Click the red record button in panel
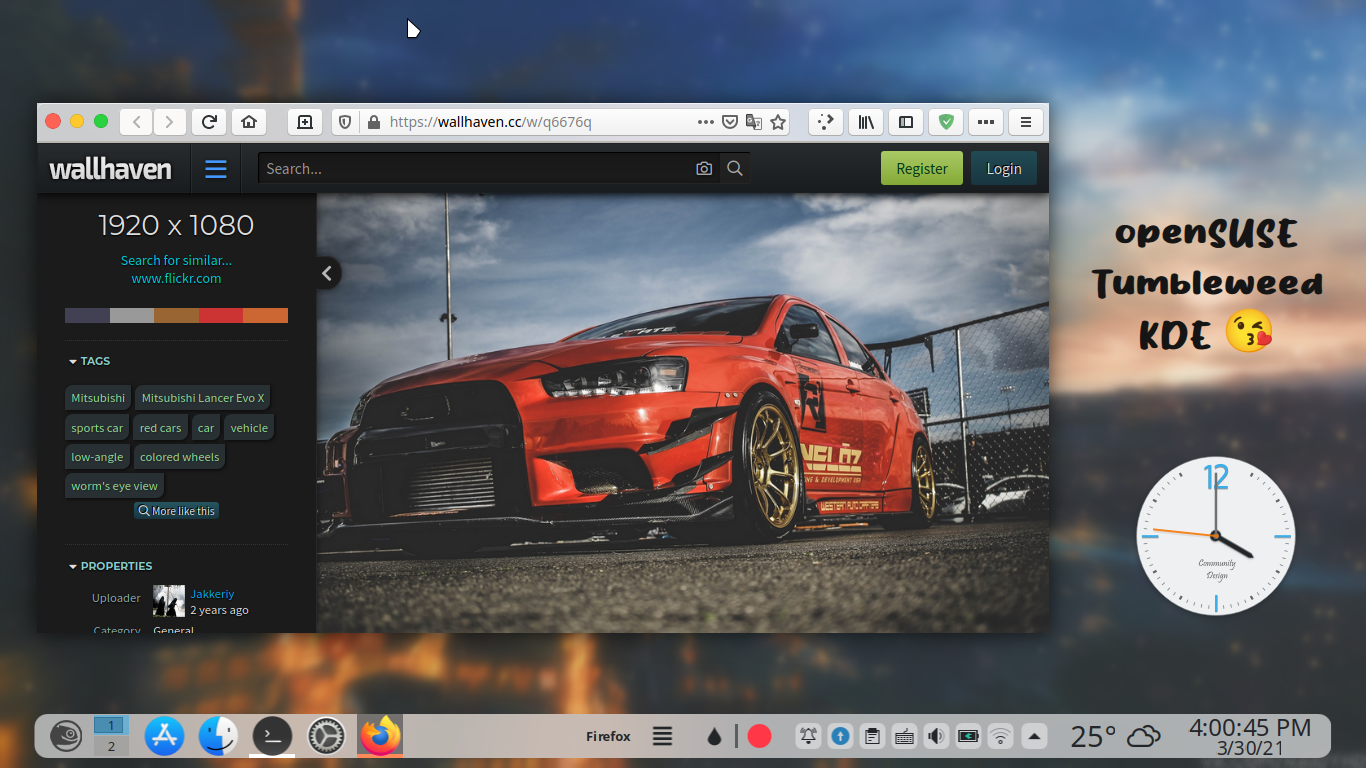This screenshot has width=1366, height=768. [760, 737]
